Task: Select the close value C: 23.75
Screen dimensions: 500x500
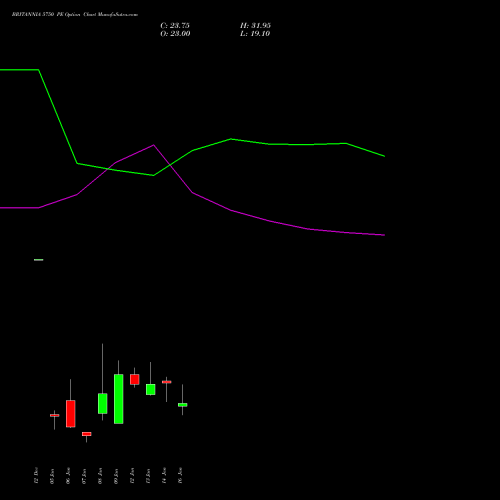Action: pyautogui.click(x=175, y=26)
